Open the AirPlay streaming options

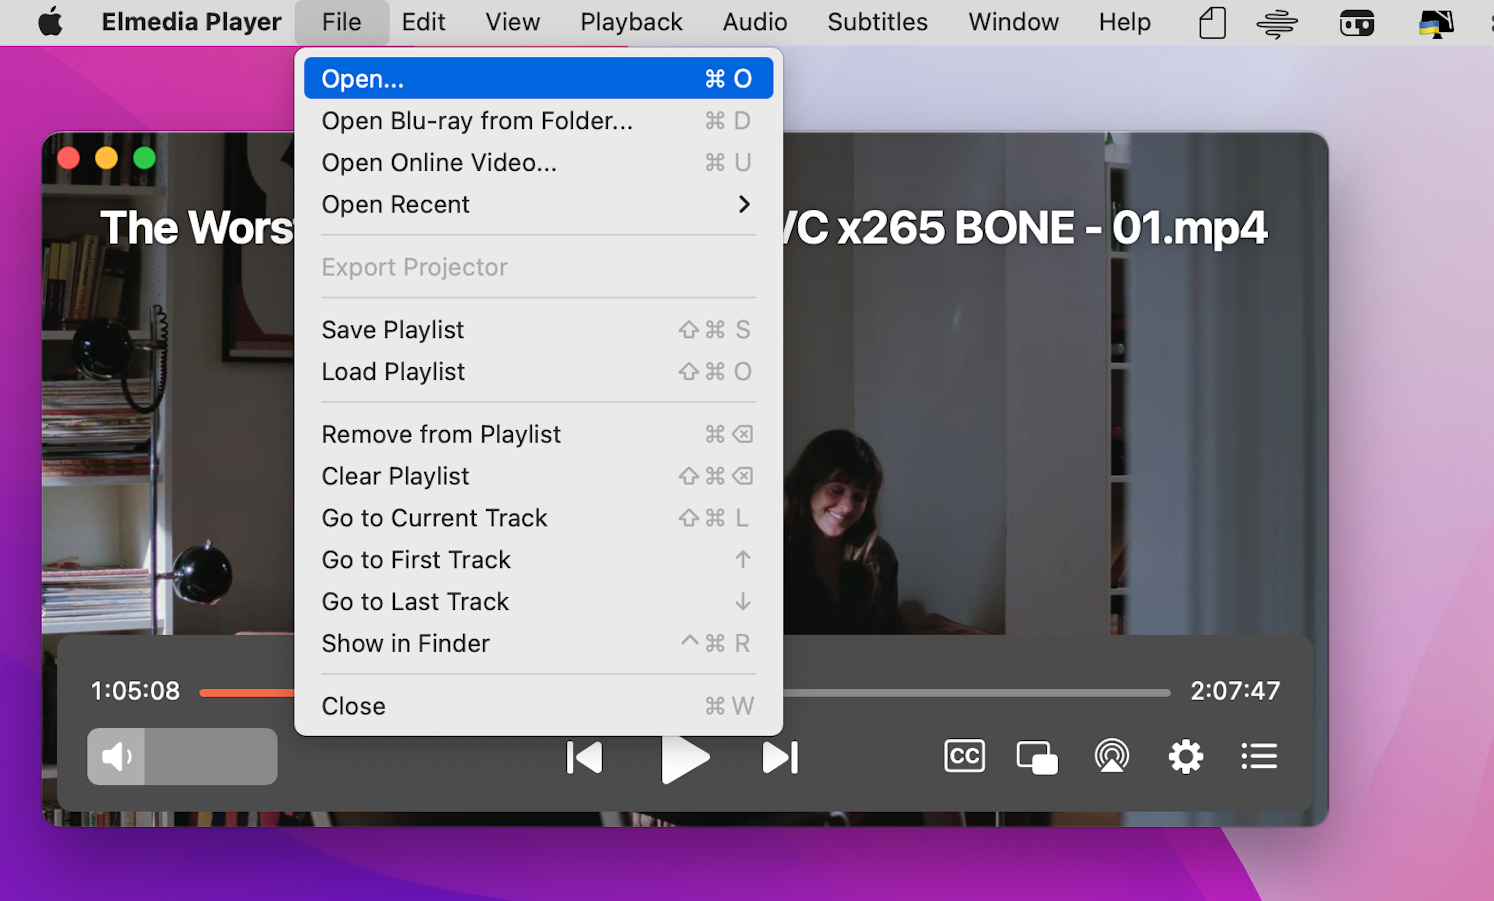[1111, 756]
